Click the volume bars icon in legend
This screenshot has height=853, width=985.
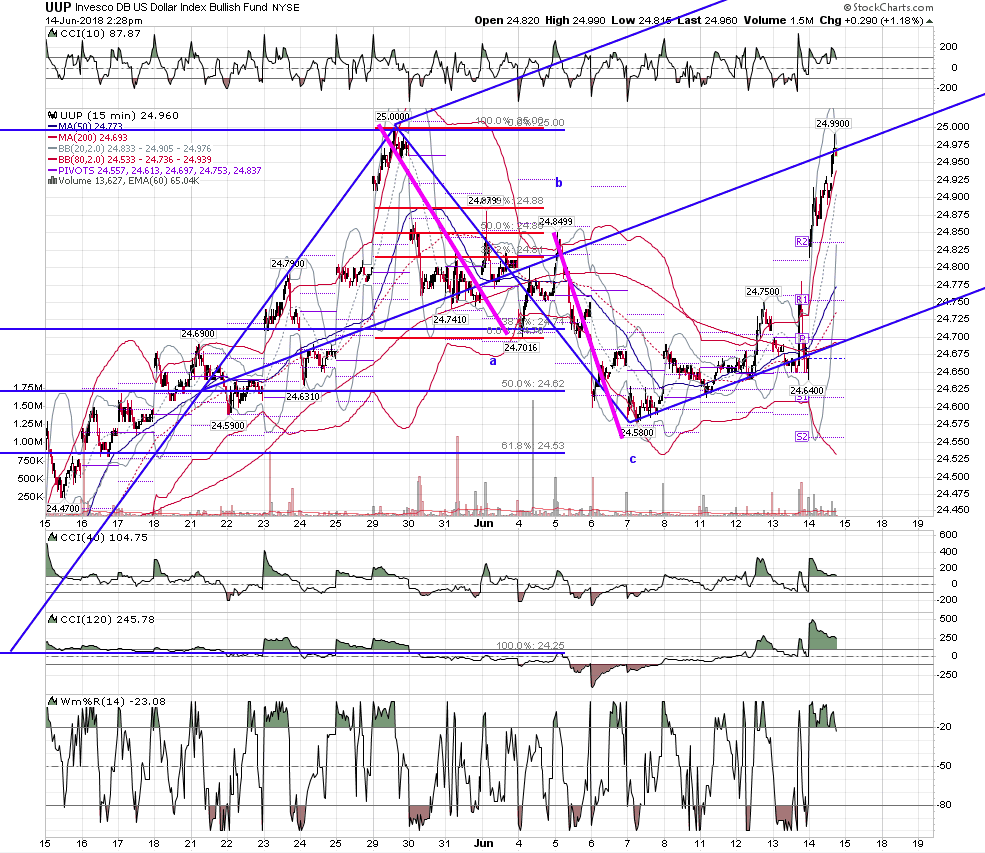click(x=53, y=181)
